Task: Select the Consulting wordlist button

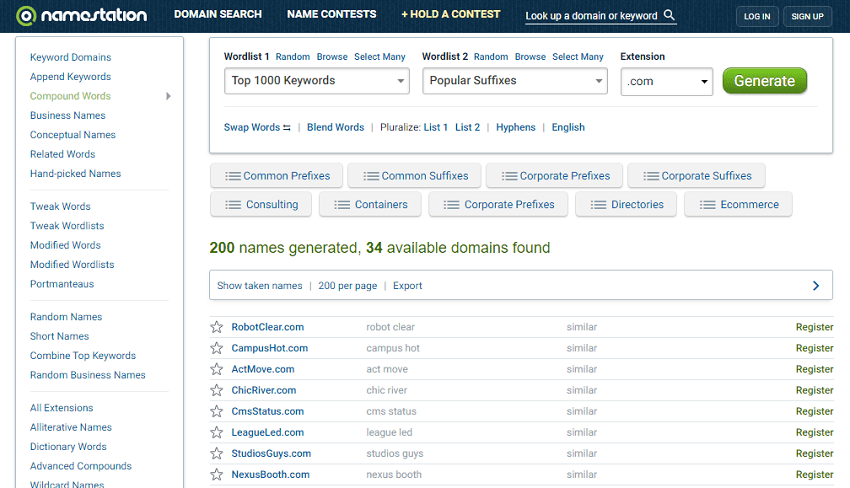Action: (261, 204)
